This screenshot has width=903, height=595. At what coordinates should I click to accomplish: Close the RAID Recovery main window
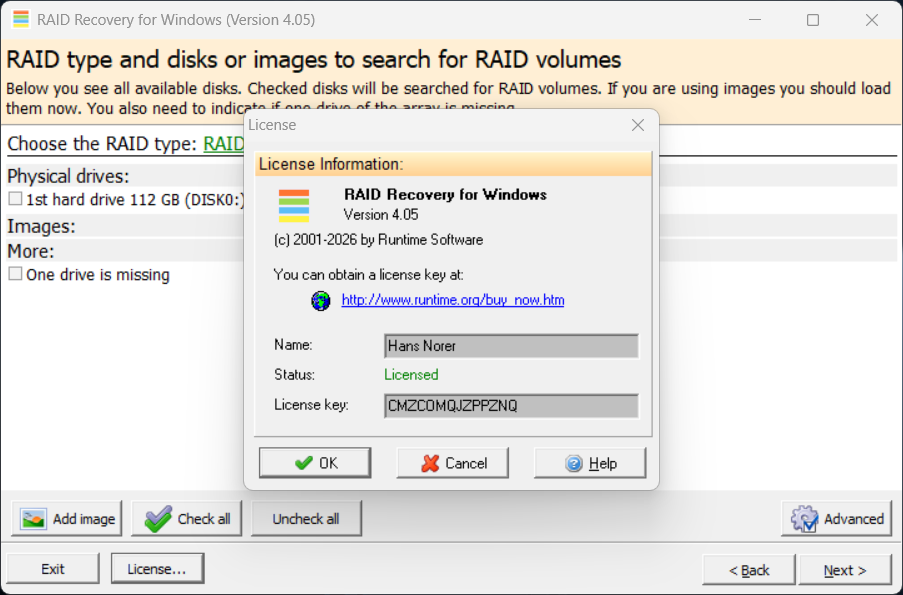(871, 20)
